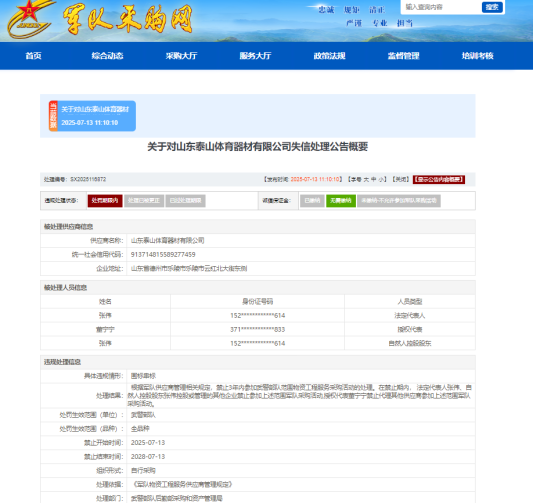Click the red 显示公告内容概要 button
The image size is (534, 504).
(x=439, y=179)
